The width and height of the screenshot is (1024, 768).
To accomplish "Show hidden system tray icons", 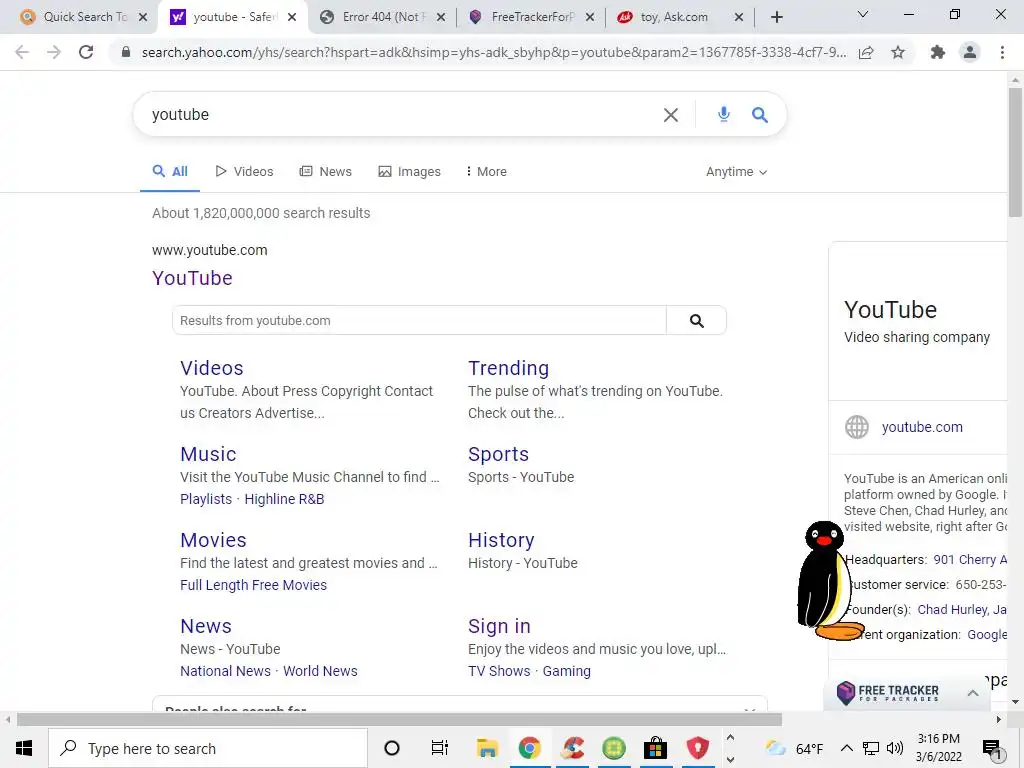I will coord(846,748).
